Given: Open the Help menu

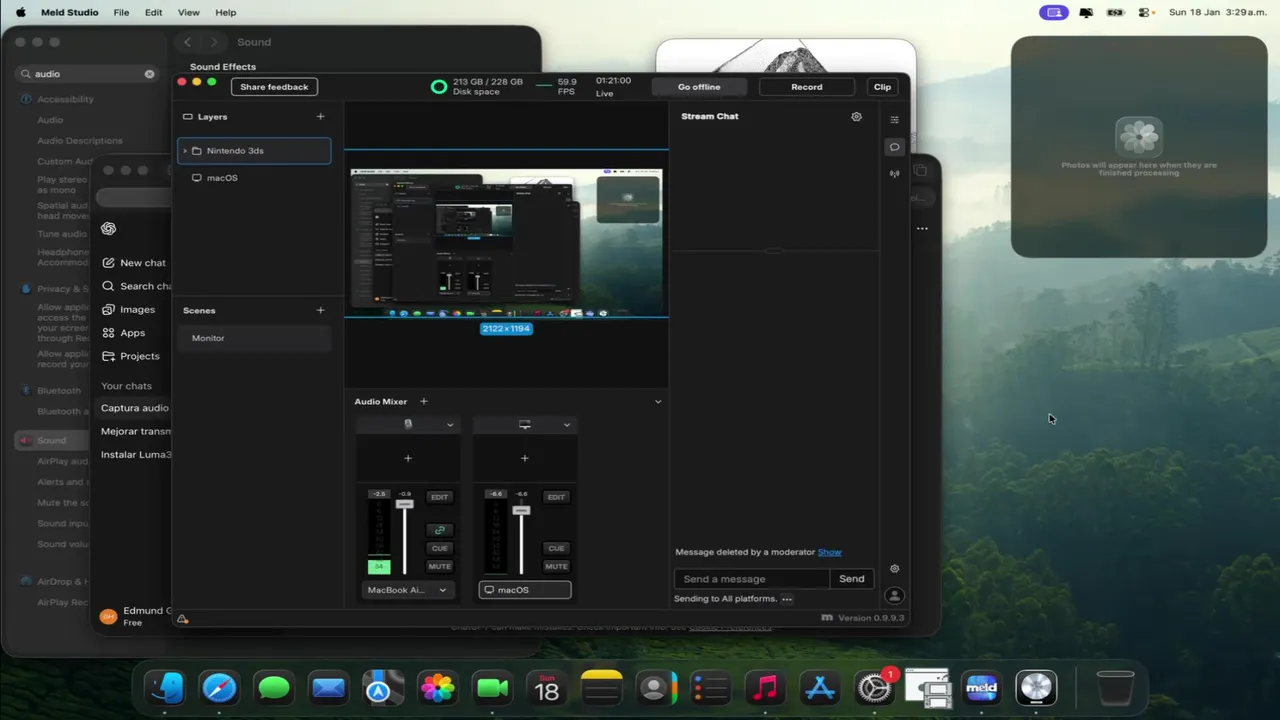Looking at the screenshot, I should tap(226, 12).
